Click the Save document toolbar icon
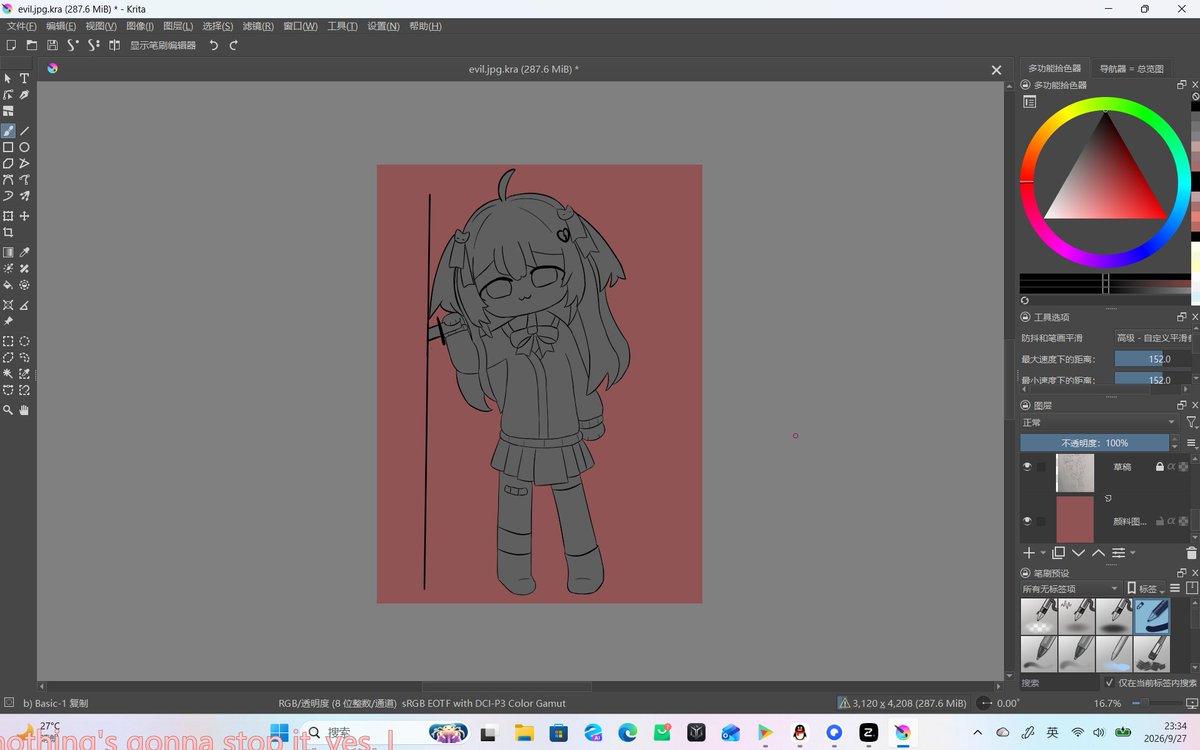Viewport: 1200px width, 750px height. [x=52, y=45]
